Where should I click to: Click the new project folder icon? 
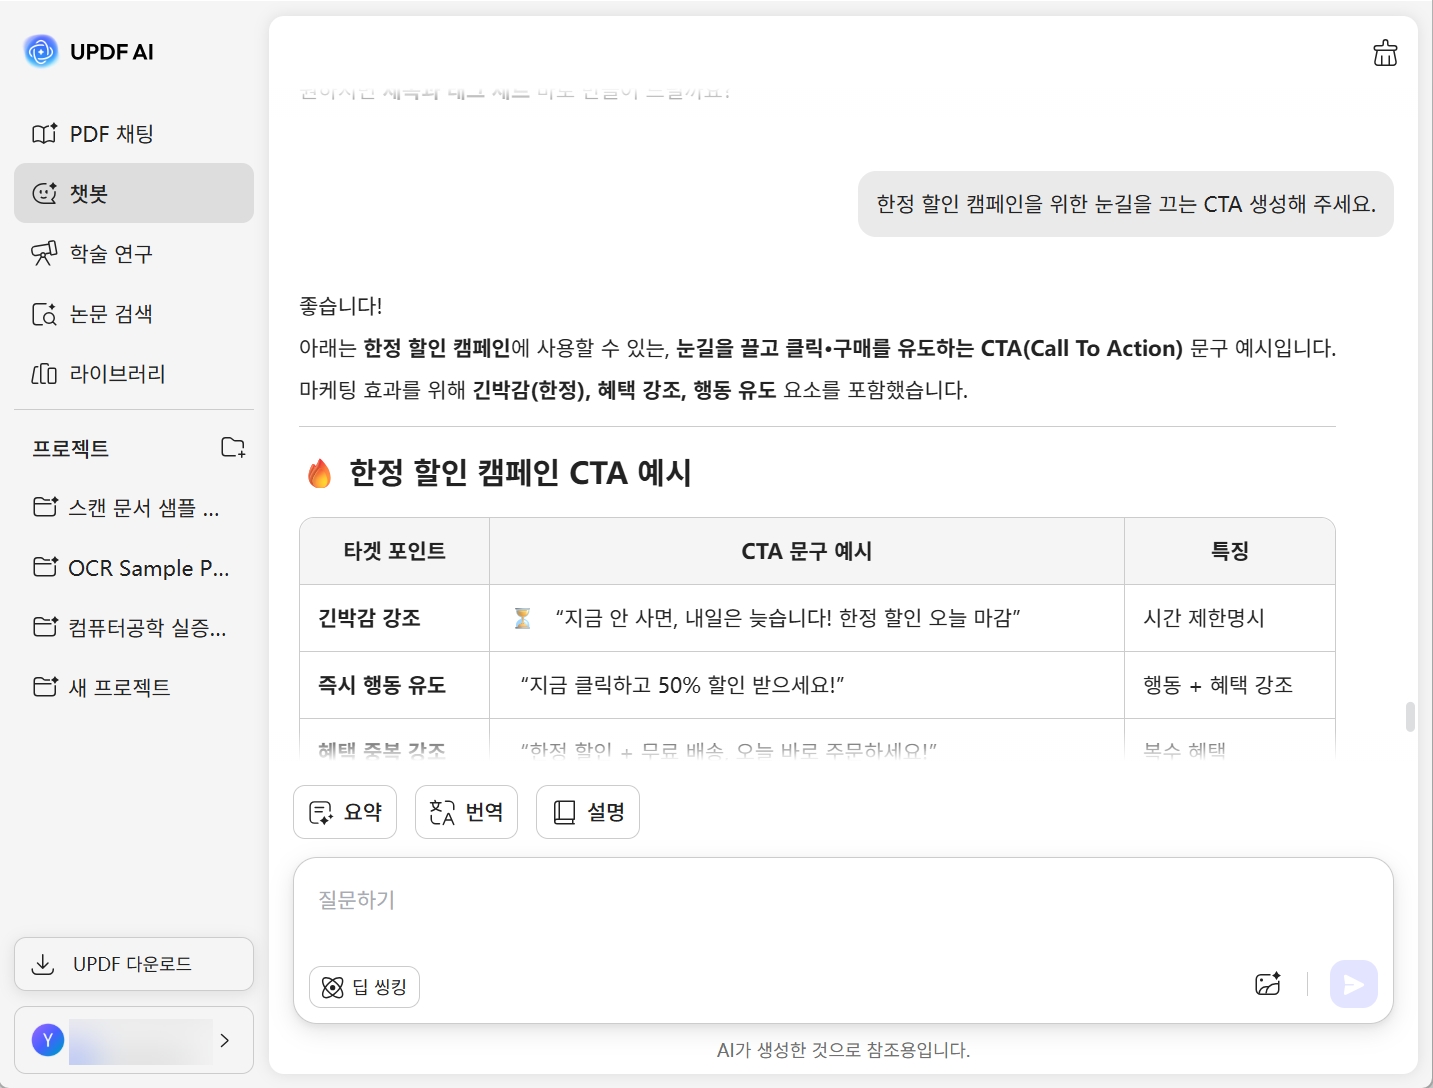coord(233,447)
